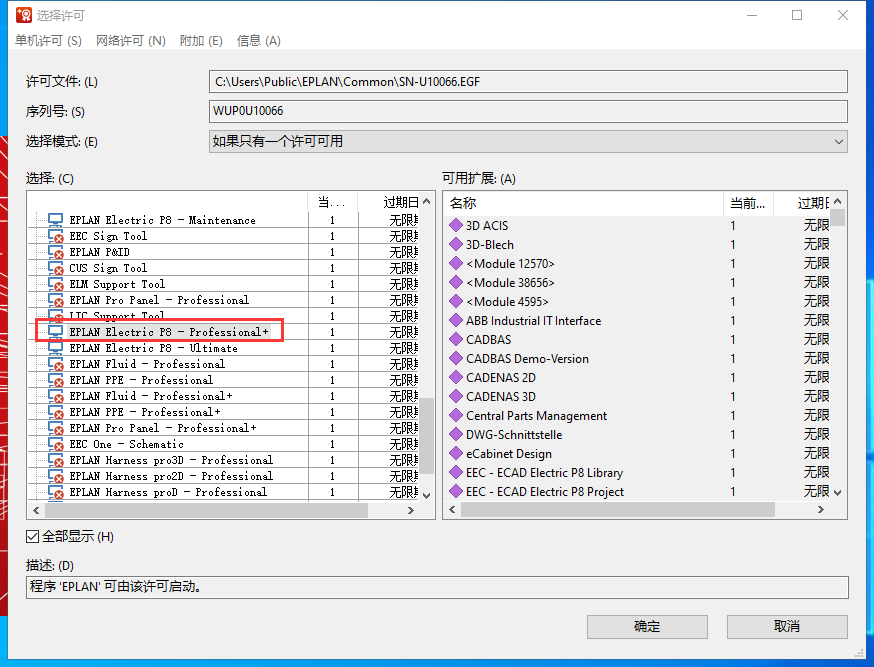Click the license list horizontal scrollbar thumb
This screenshot has width=874, height=667.
[206, 510]
